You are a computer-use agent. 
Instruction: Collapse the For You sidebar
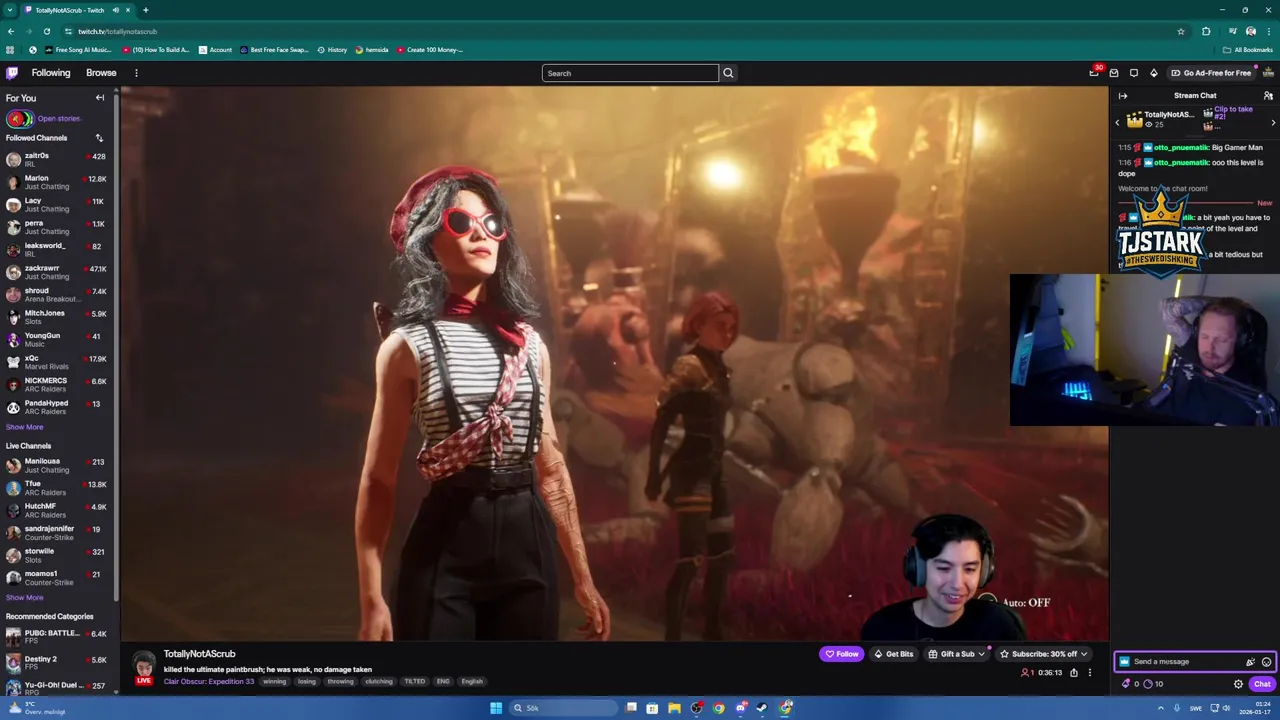[100, 98]
